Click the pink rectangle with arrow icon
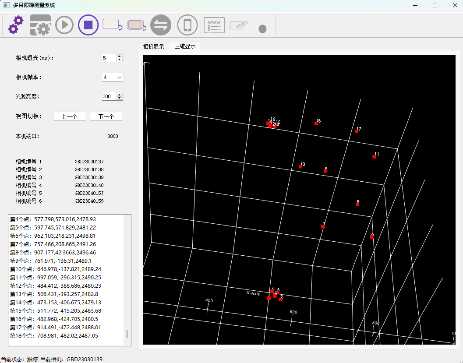Image resolution: width=463 pixels, height=363 pixels. coord(137,25)
